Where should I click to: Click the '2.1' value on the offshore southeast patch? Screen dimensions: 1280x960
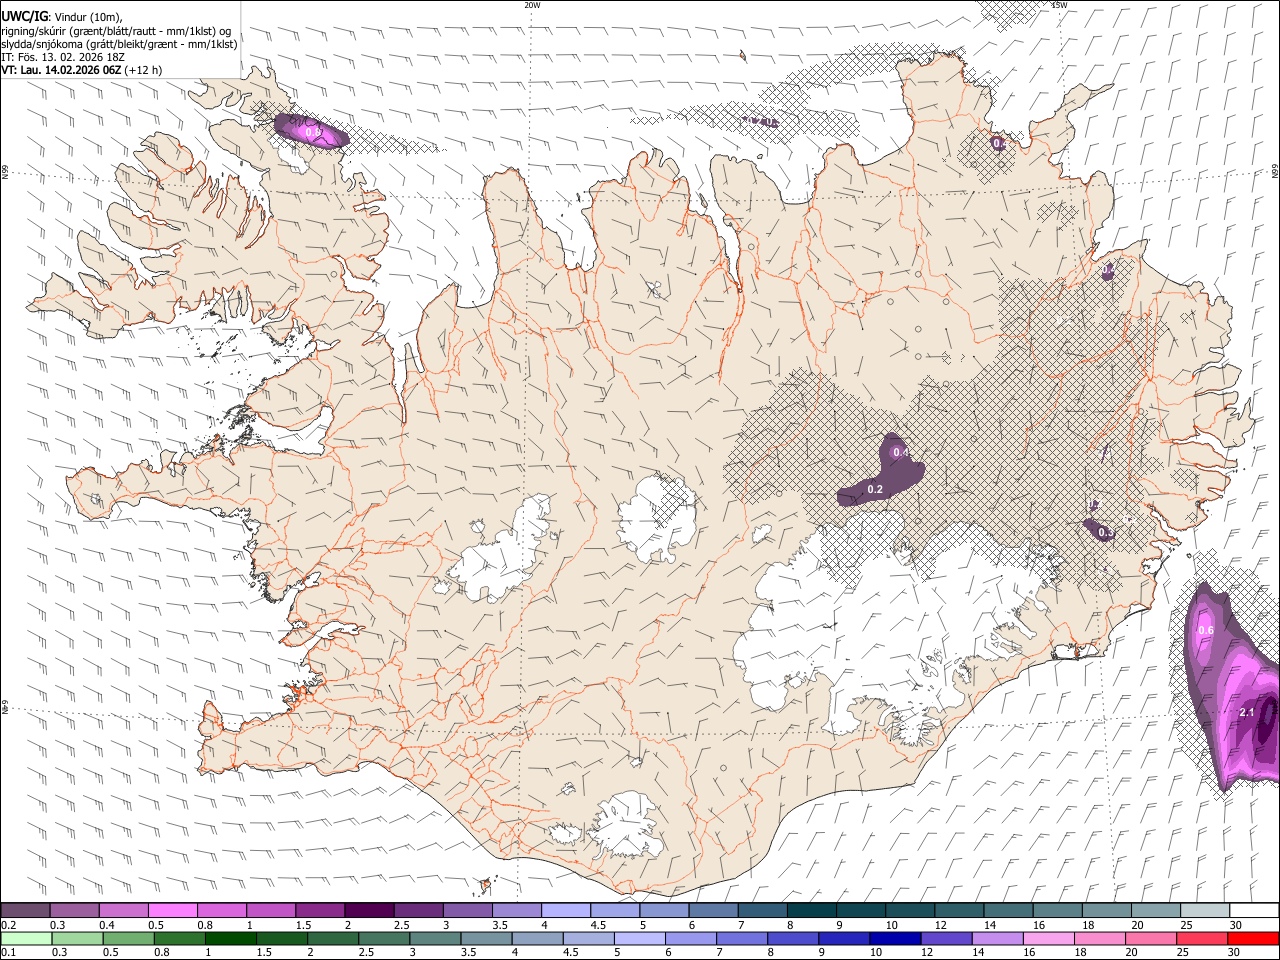coord(1247,713)
